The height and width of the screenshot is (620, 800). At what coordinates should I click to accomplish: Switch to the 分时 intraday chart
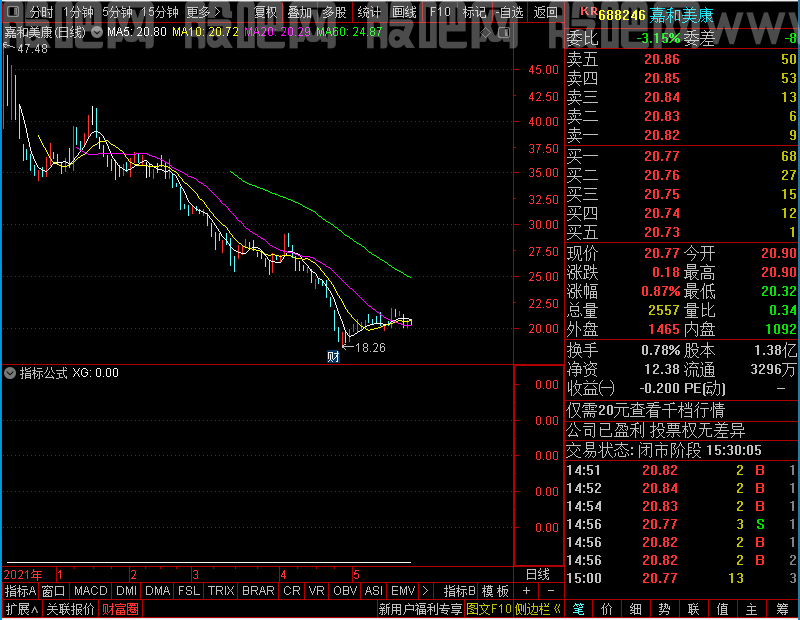[41, 12]
